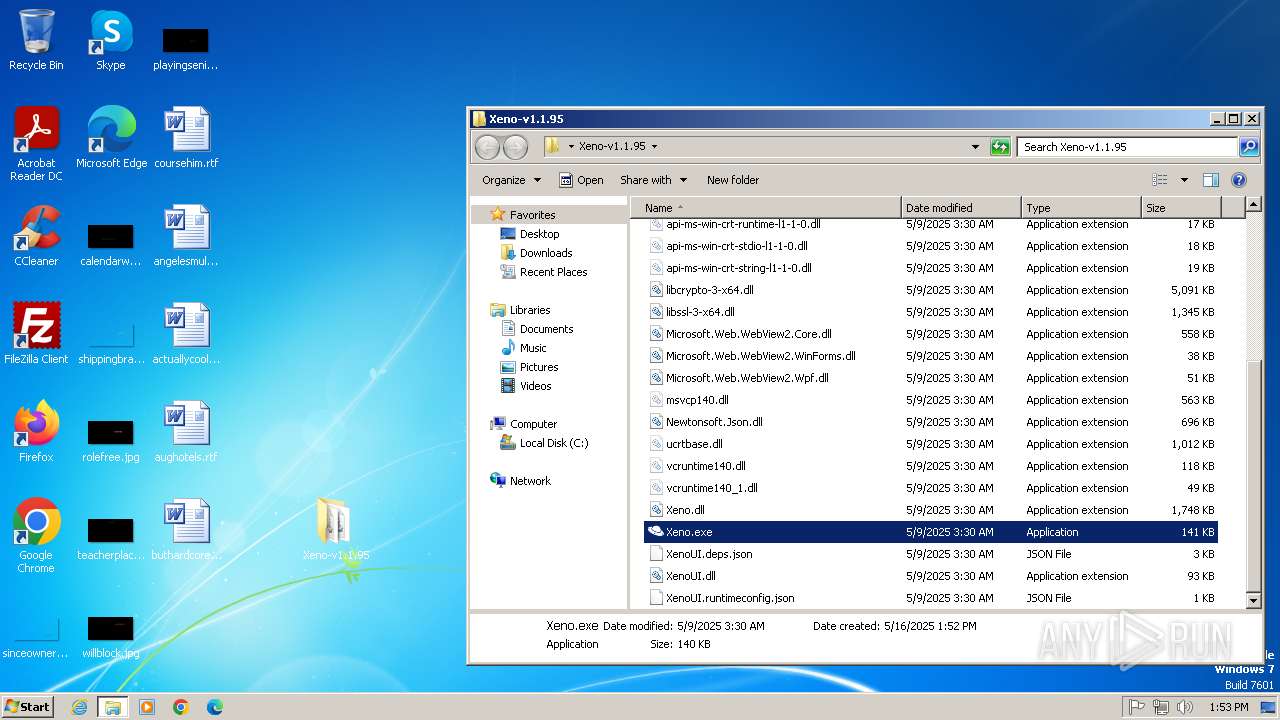Open Local Disk (C:) in navigation pane
Viewport: 1280px width, 720px height.
[554, 443]
